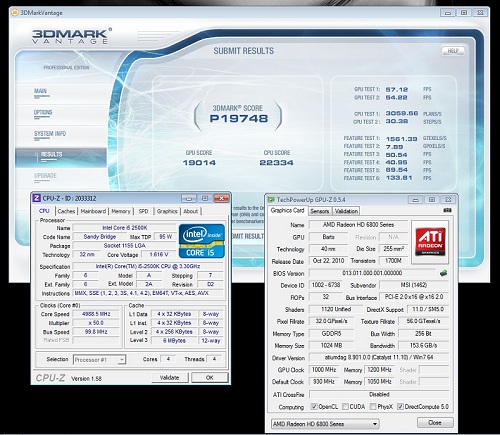The height and width of the screenshot is (435, 500).
Task: Click the Code Name value Sandy Bridge
Action: click(100, 237)
